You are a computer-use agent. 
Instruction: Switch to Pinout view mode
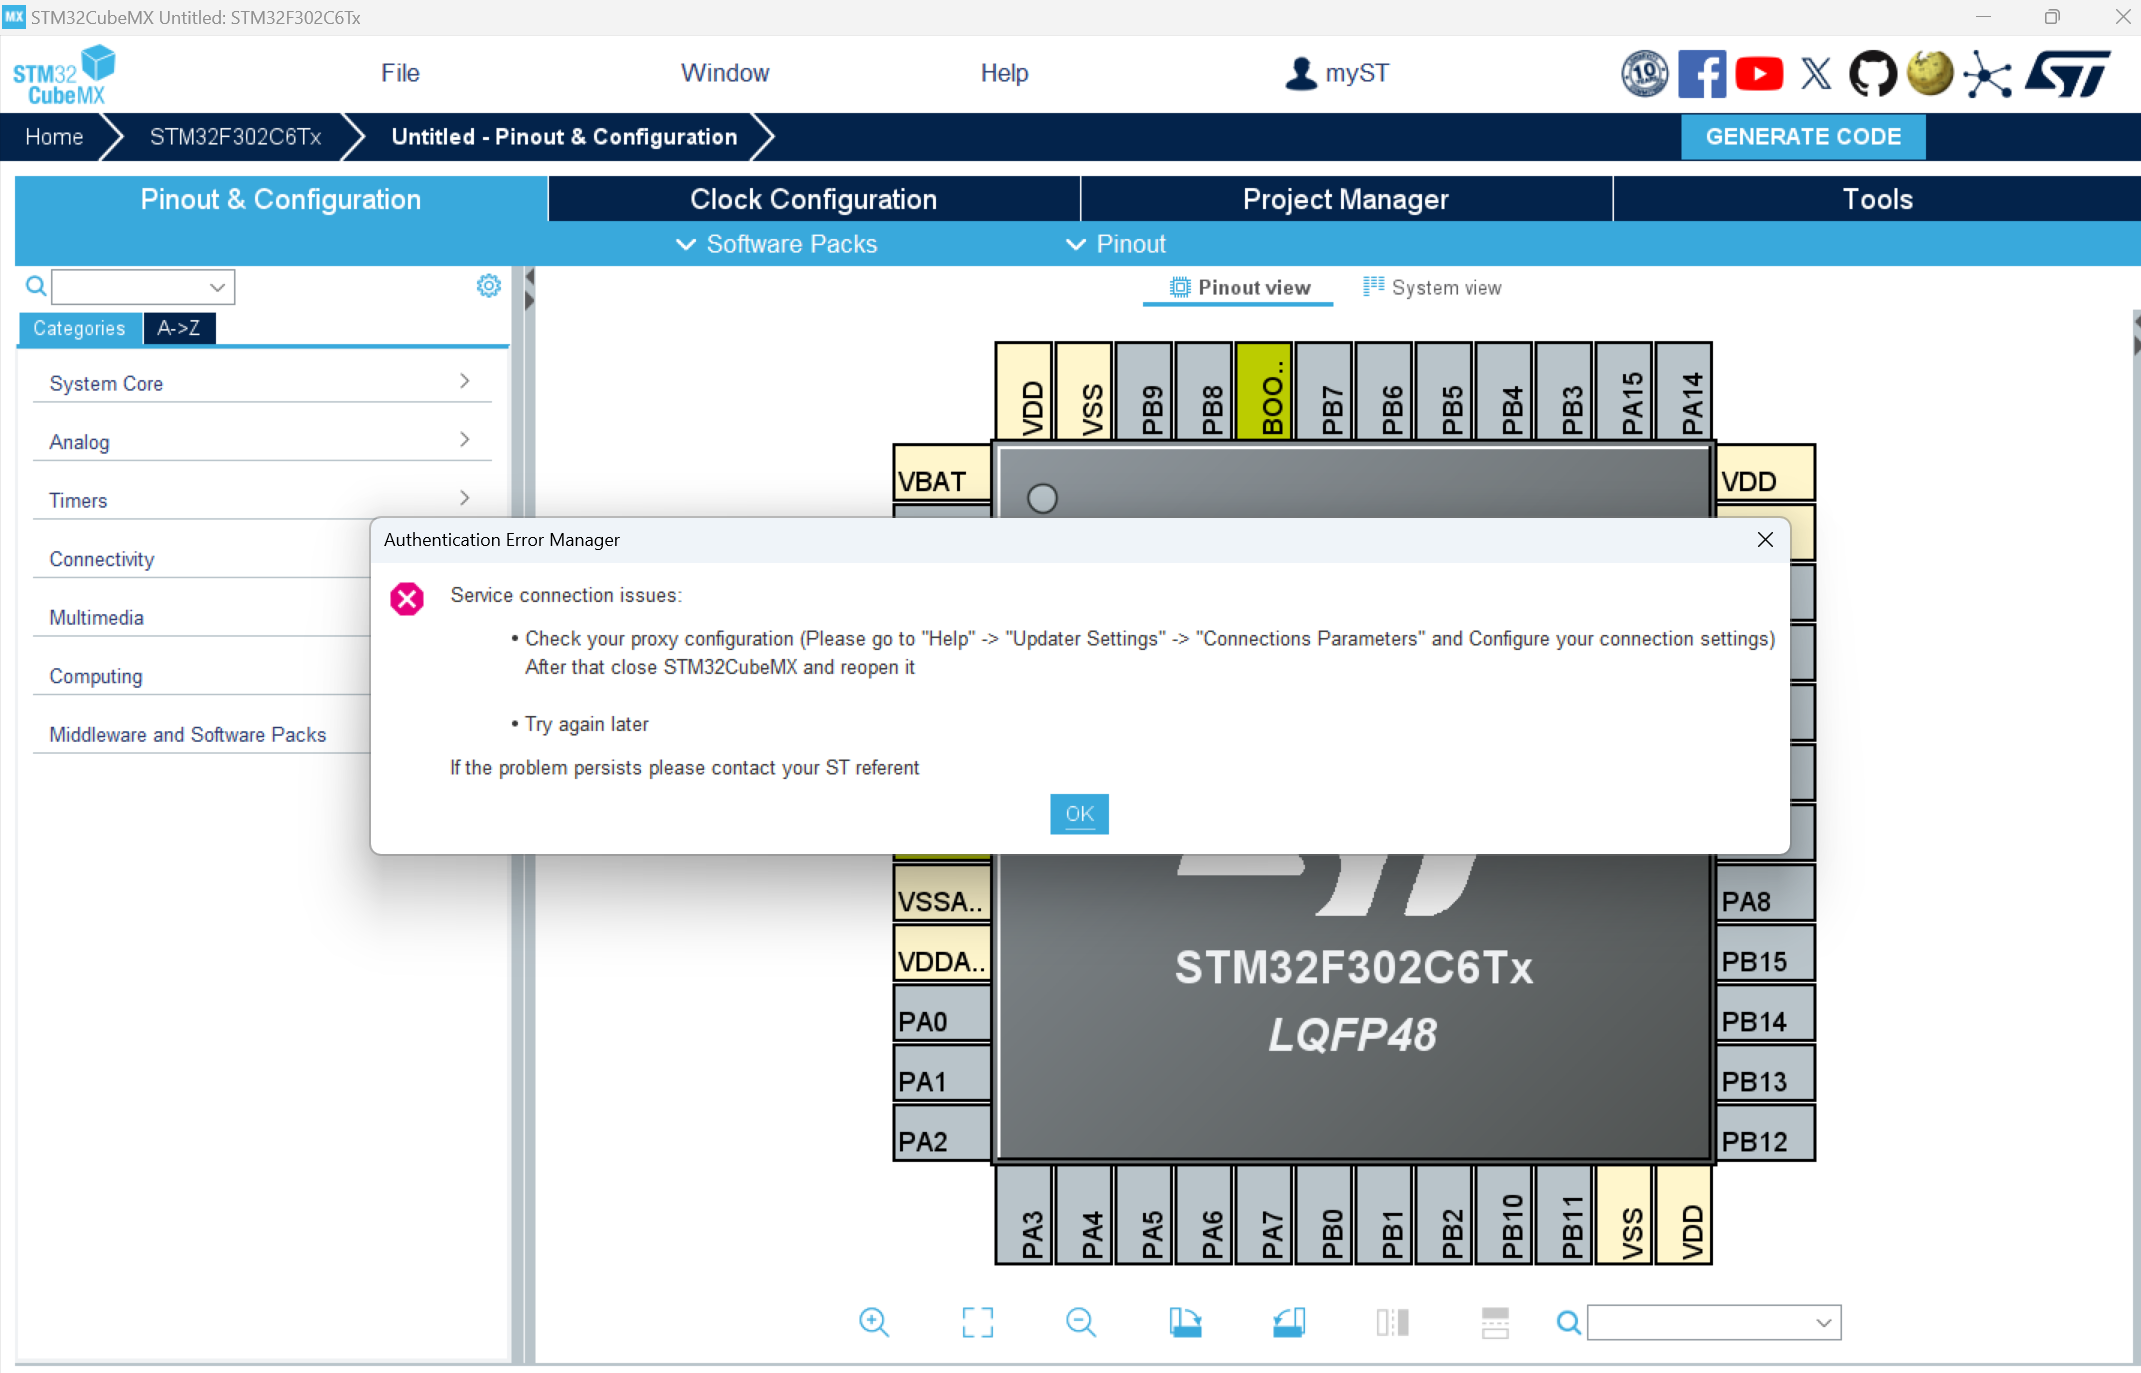[1238, 287]
